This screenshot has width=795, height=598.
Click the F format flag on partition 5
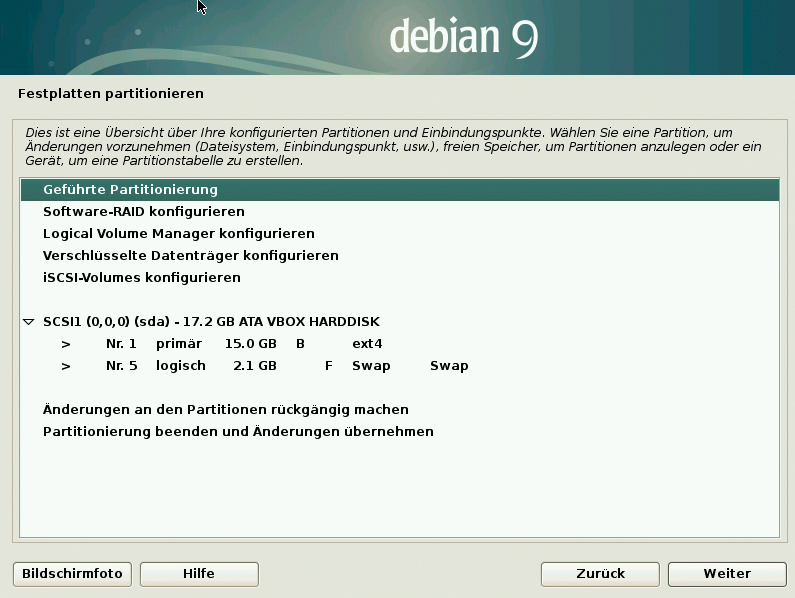[328, 366]
